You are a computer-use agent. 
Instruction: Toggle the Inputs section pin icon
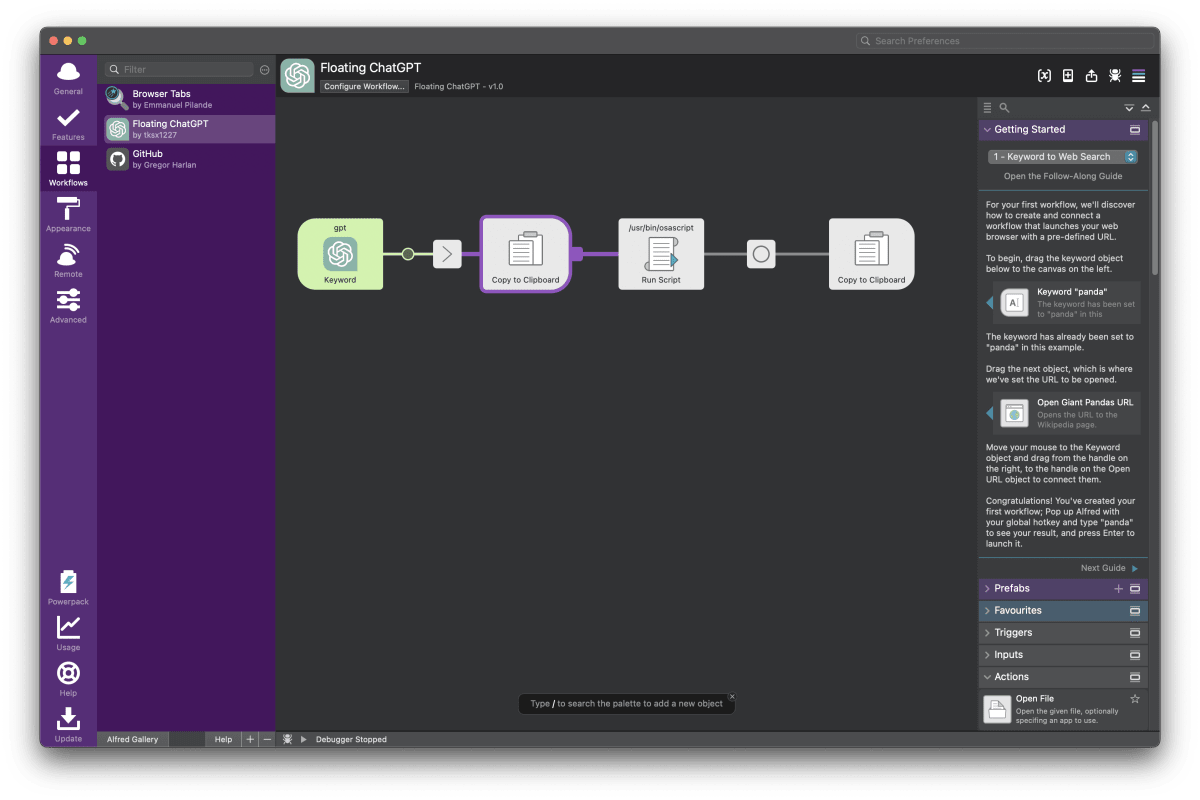point(1135,655)
